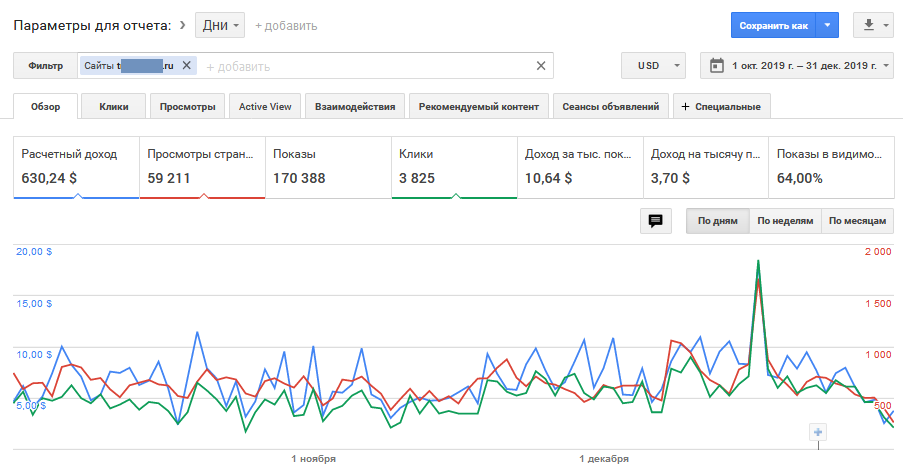The image size is (908, 472).
Task: Click the Сохранить как button
Action: 773,25
